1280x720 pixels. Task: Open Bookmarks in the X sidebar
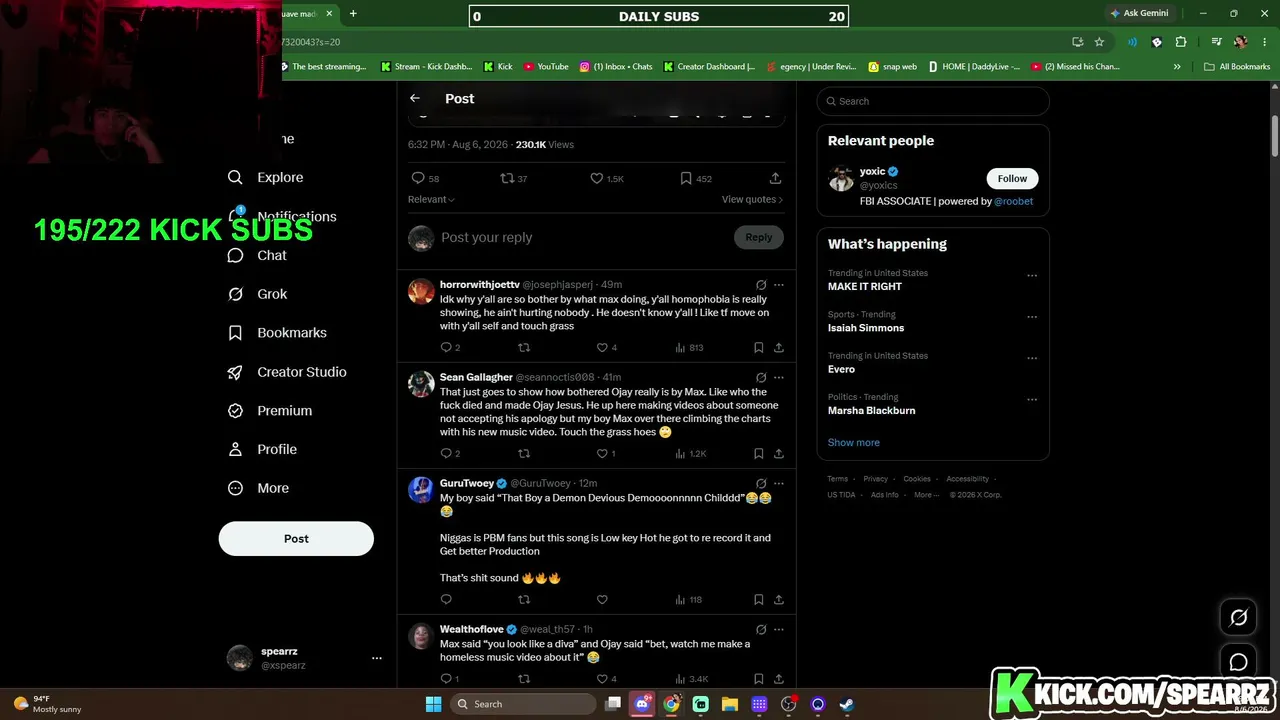pos(277,333)
